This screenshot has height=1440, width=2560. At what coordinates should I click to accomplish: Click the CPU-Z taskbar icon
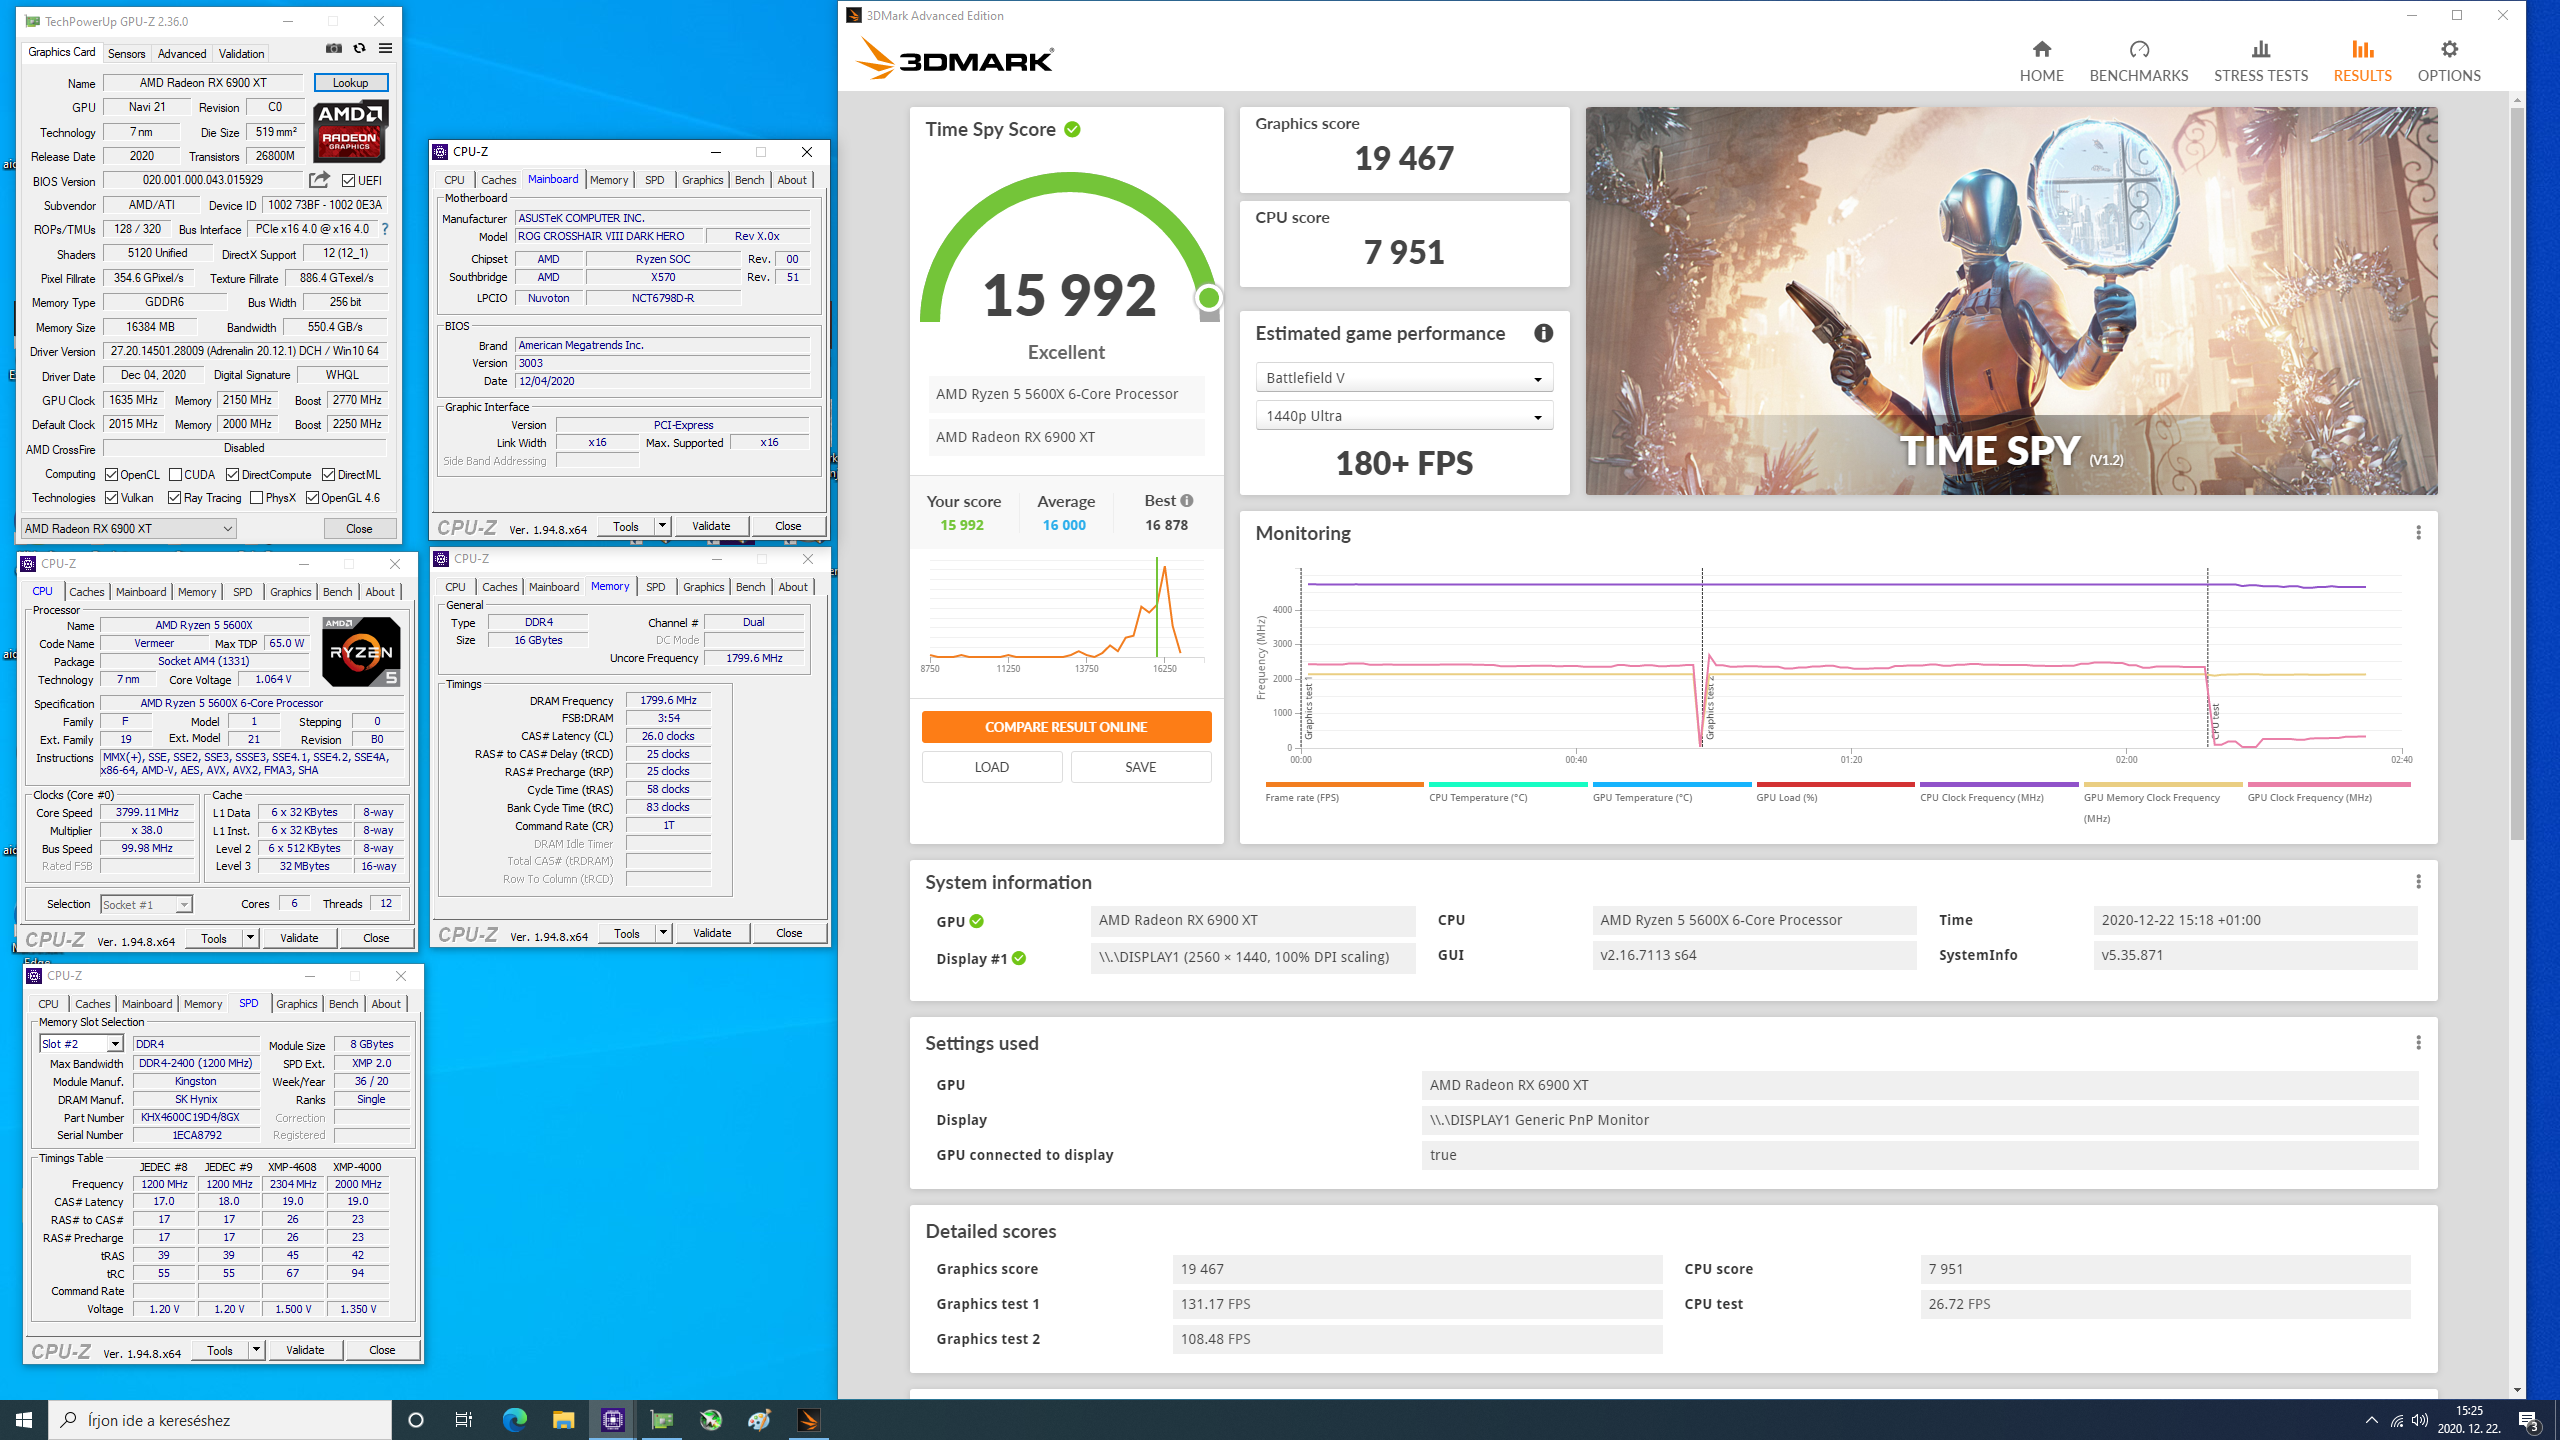[x=612, y=1420]
